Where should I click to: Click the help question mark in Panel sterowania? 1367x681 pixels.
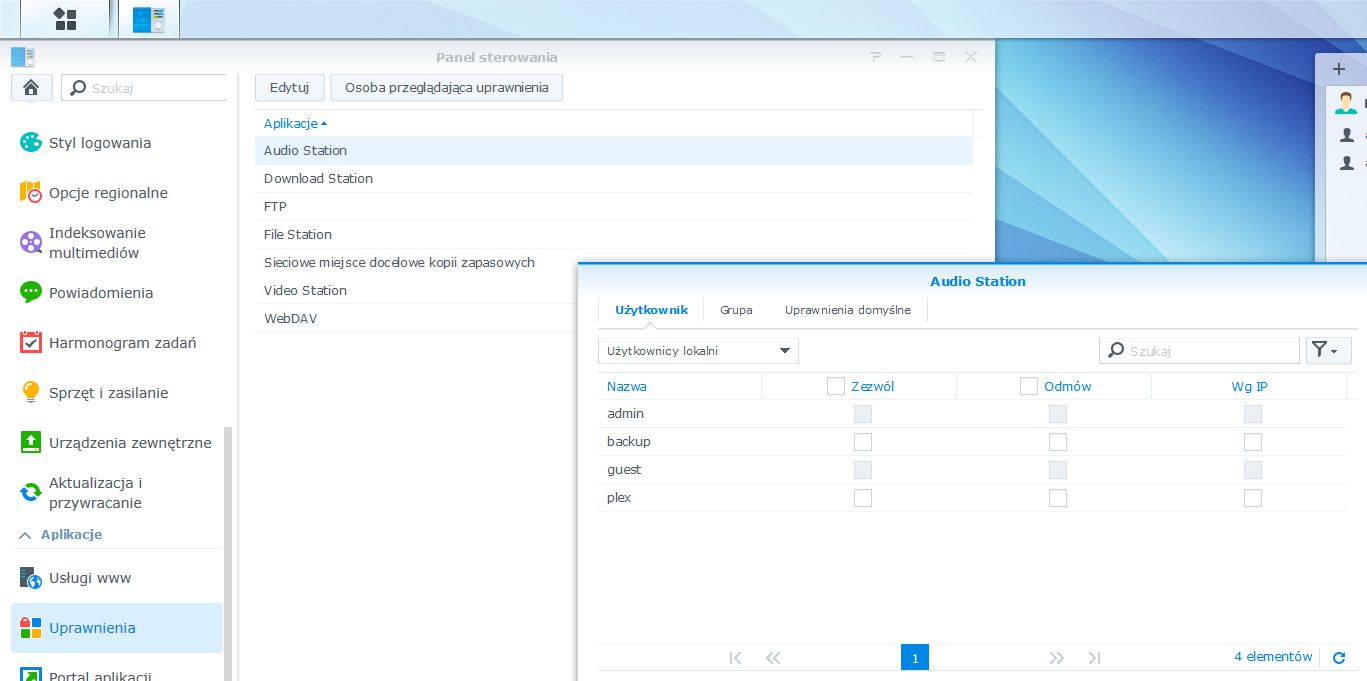coord(875,57)
